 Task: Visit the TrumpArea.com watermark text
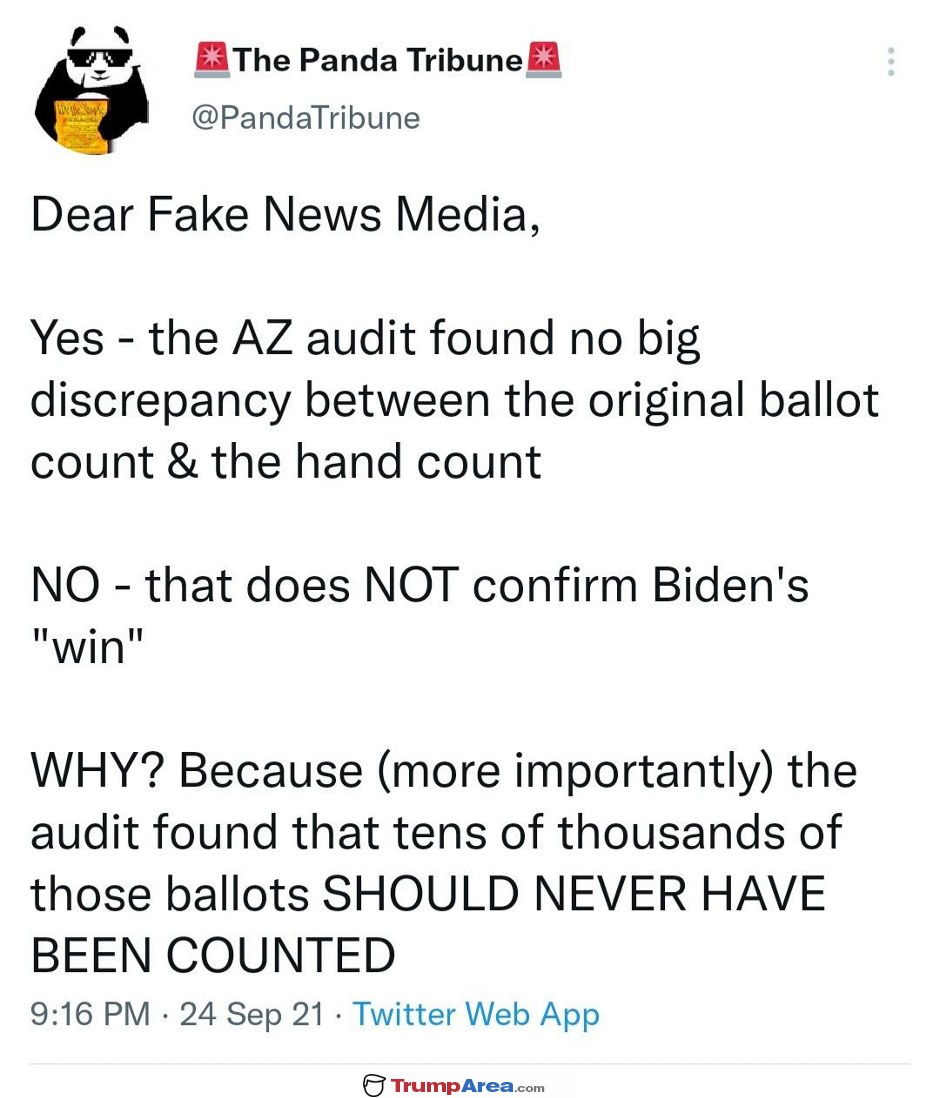pyautogui.click(x=468, y=1085)
